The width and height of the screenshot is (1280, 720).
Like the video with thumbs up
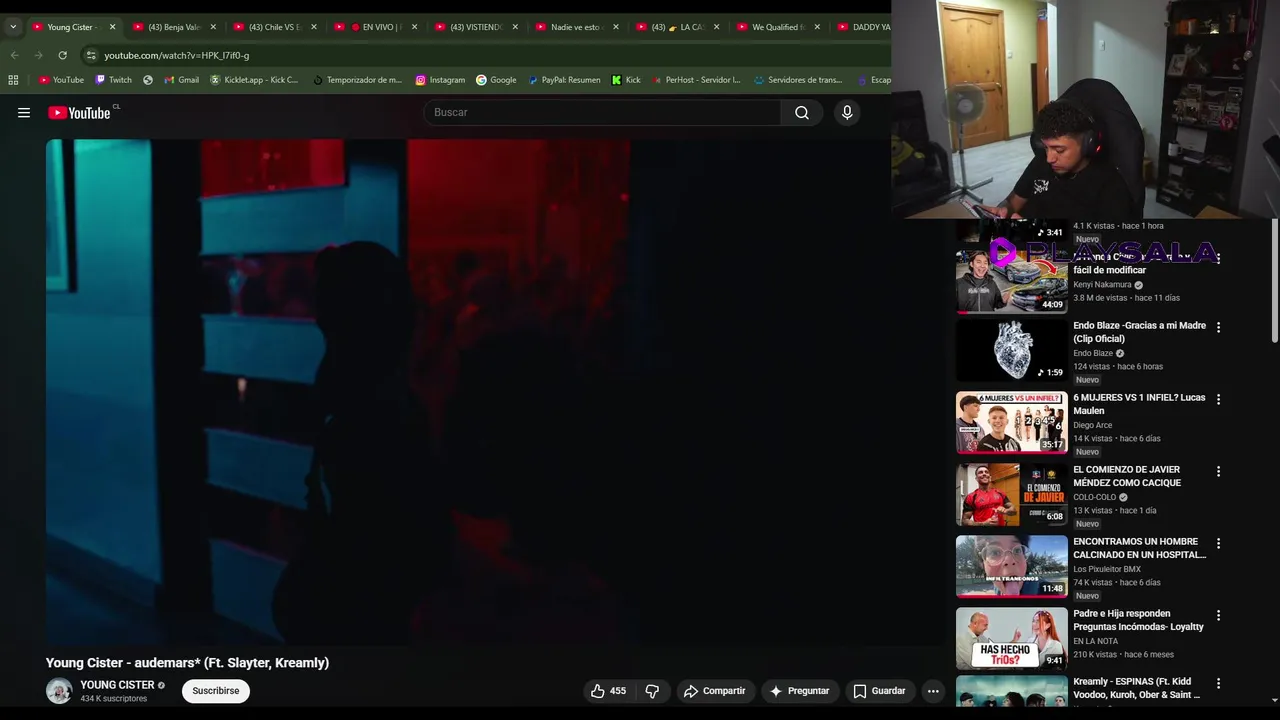click(608, 691)
